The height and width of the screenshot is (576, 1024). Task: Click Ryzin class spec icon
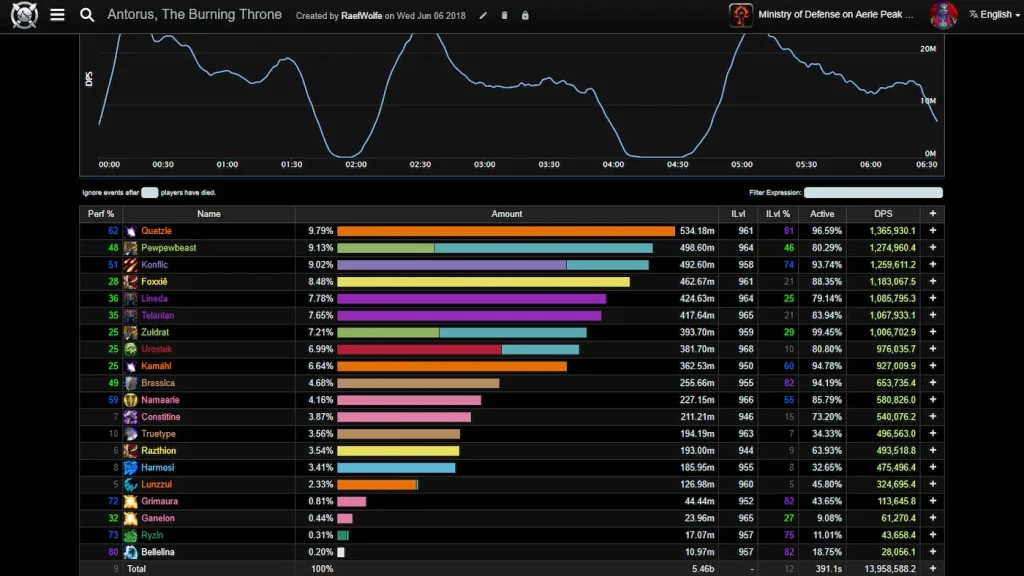[x=131, y=535]
